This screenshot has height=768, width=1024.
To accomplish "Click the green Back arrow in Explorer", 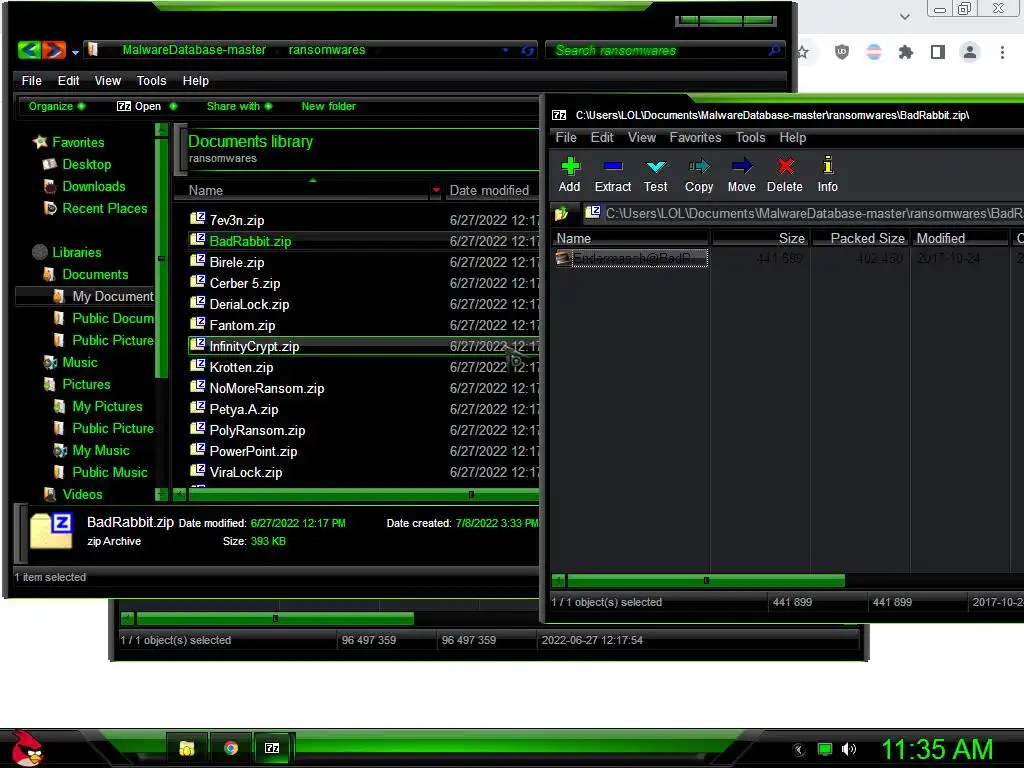I will pos(29,50).
